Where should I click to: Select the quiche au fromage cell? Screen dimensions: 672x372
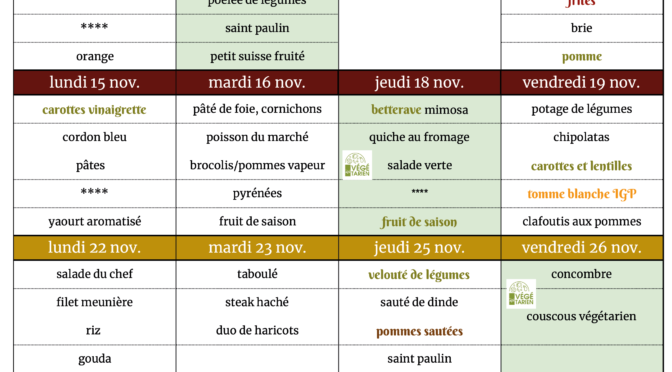(420, 137)
